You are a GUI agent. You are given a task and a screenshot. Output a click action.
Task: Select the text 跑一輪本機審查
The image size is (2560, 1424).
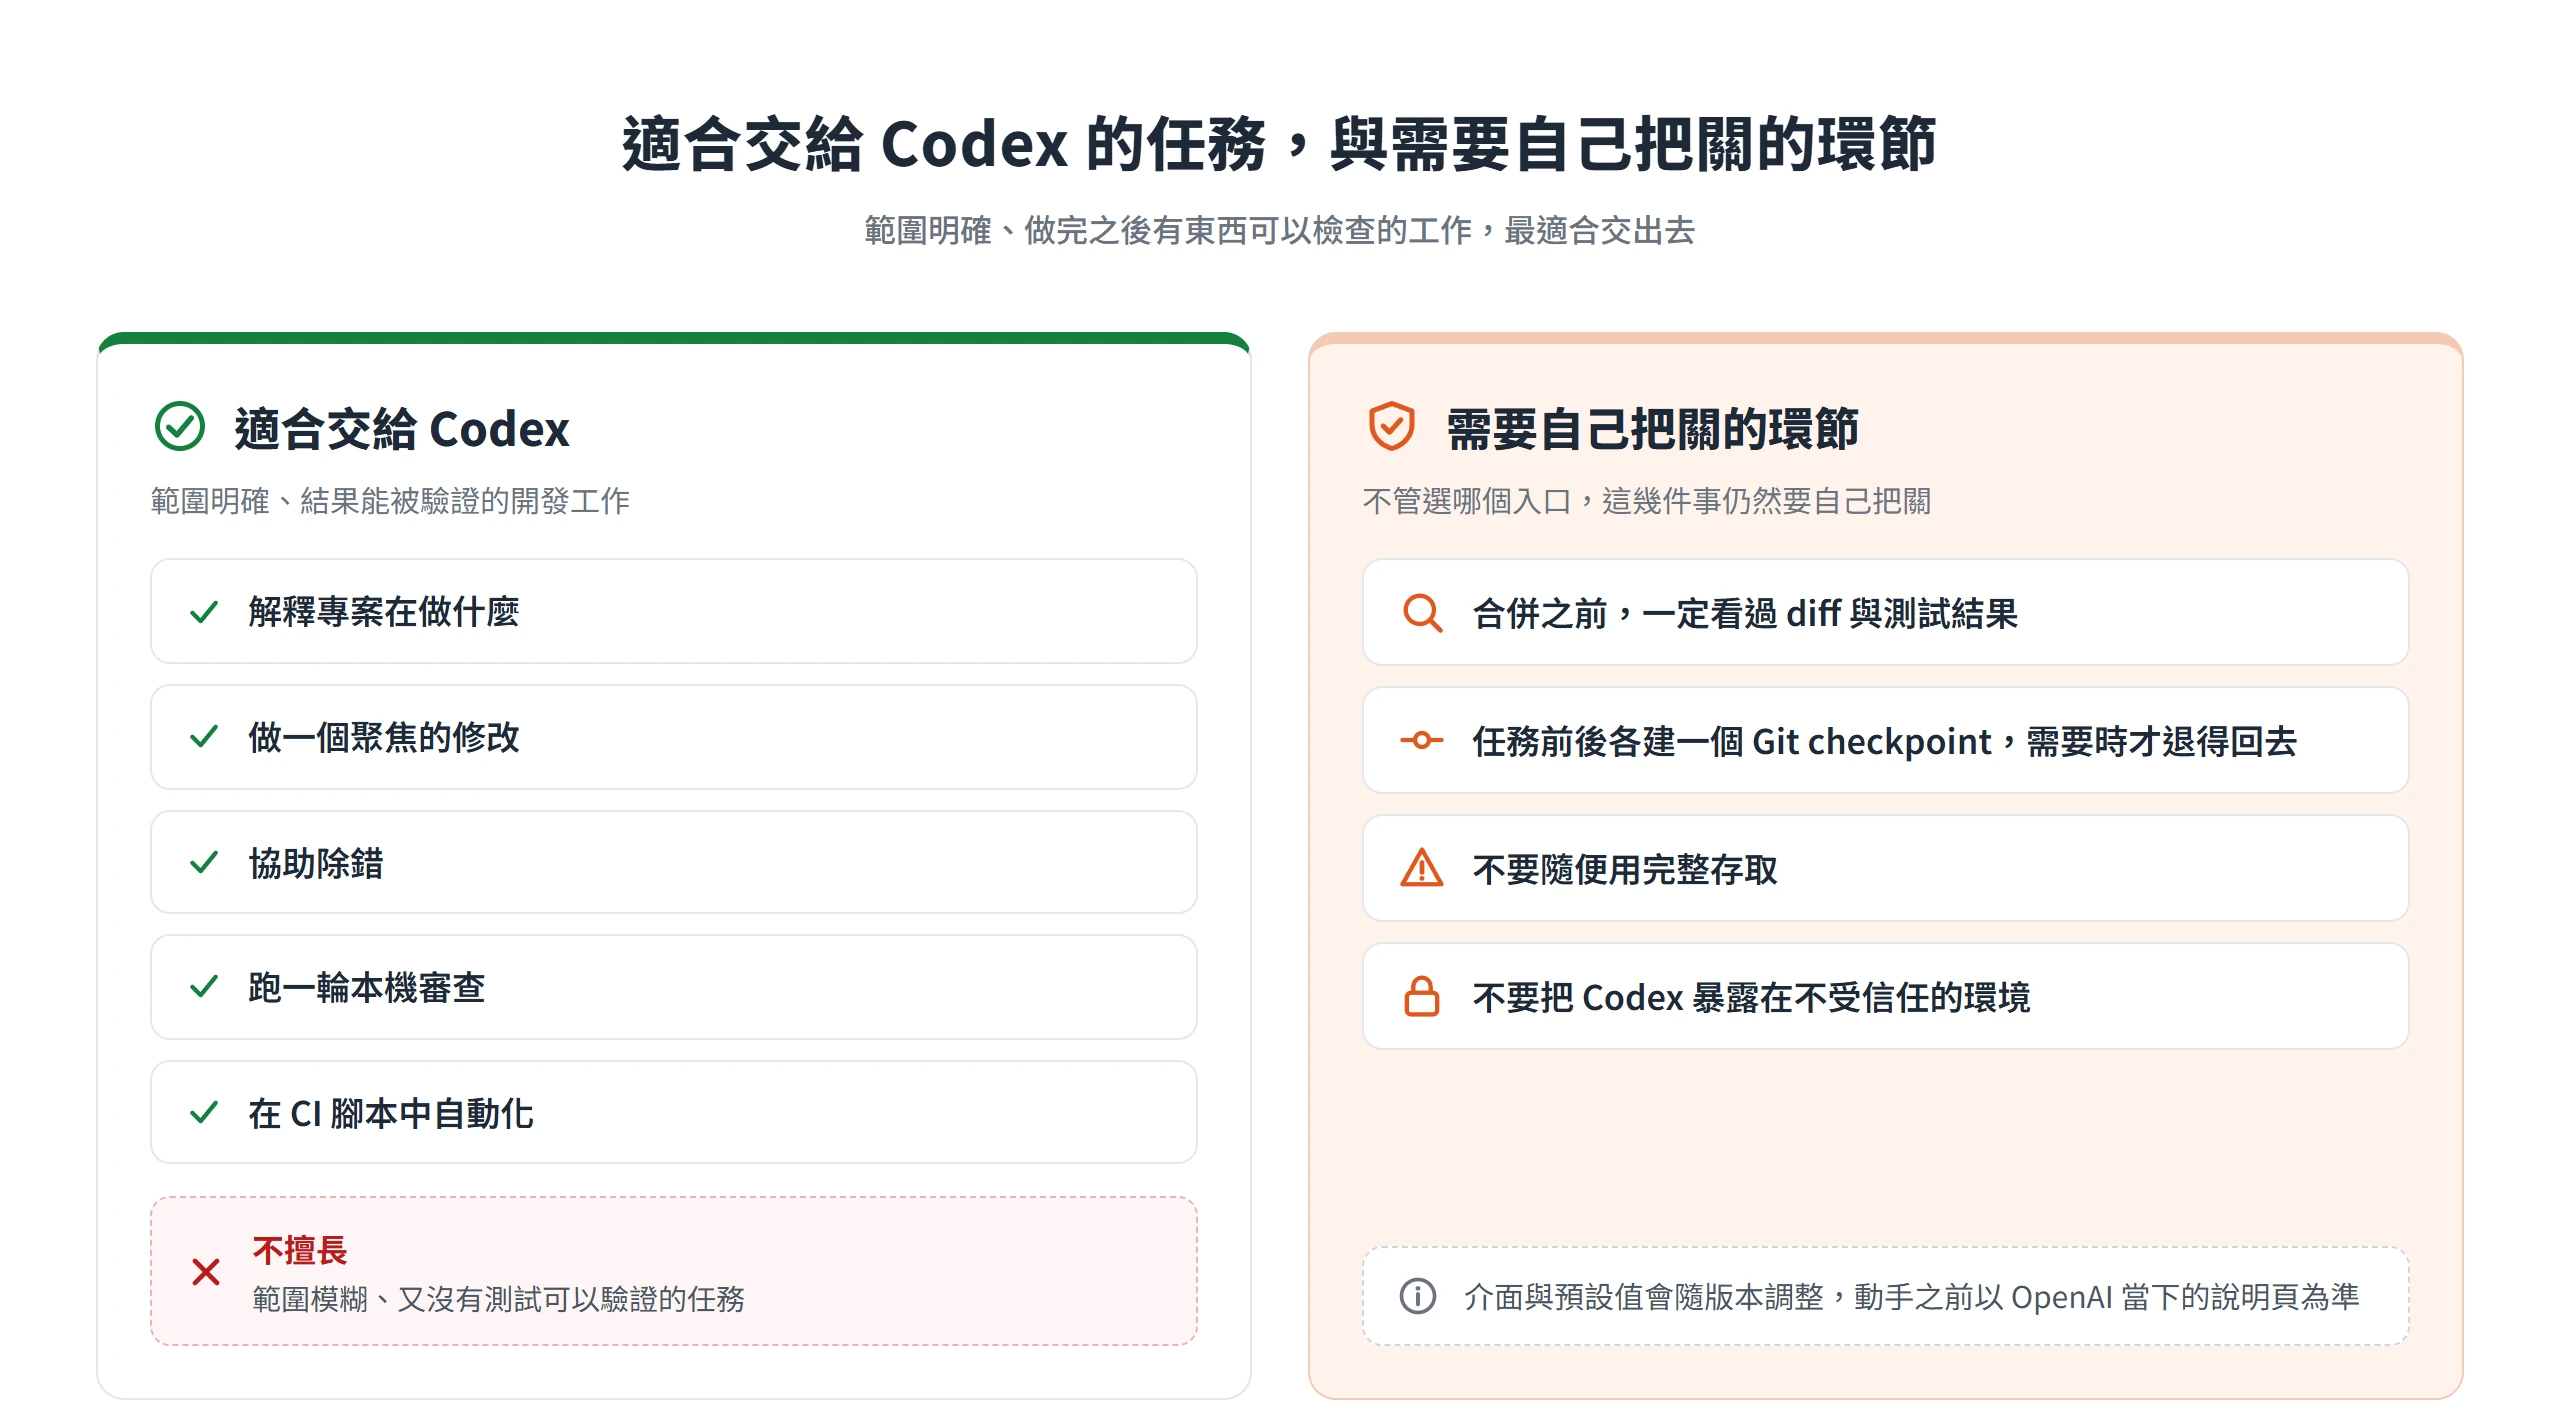(367, 988)
